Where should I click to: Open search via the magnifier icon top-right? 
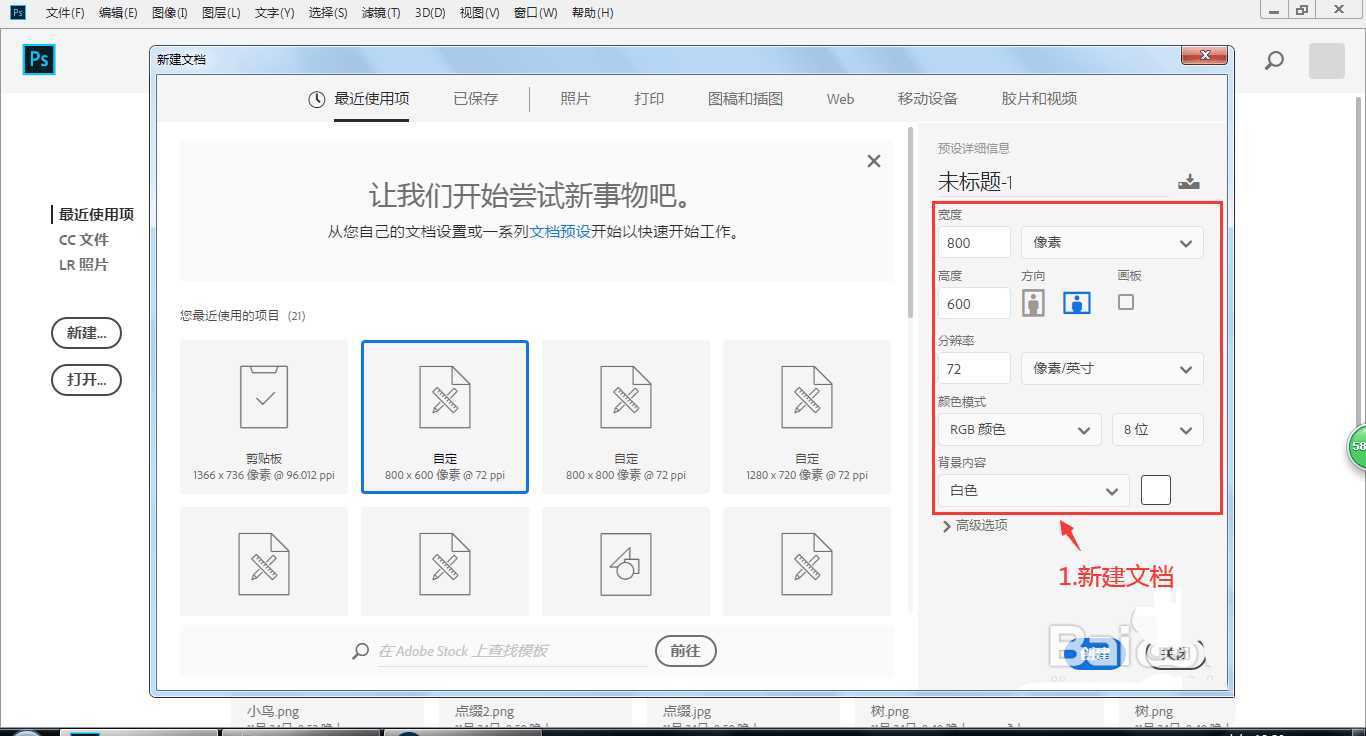[1274, 60]
